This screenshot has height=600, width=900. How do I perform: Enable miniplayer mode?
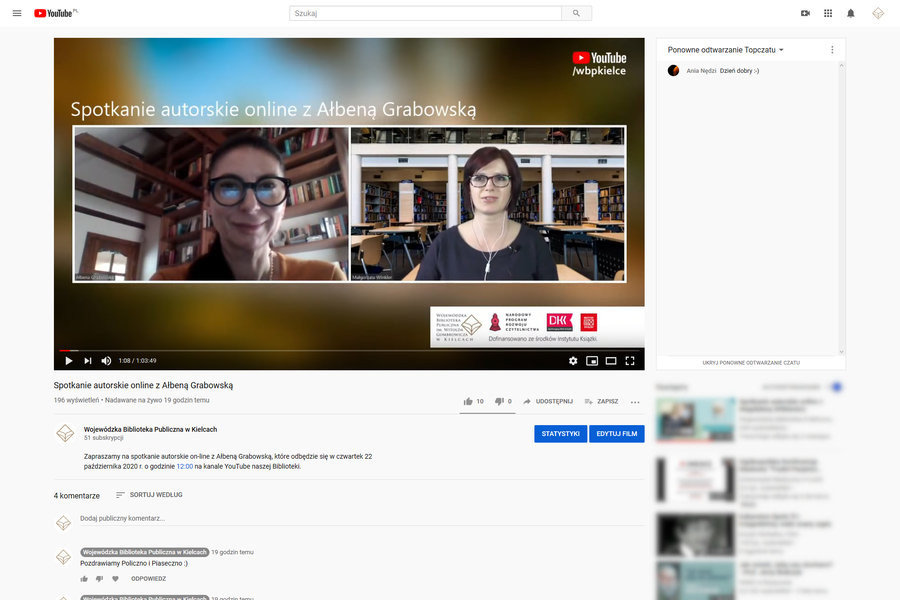(592, 361)
